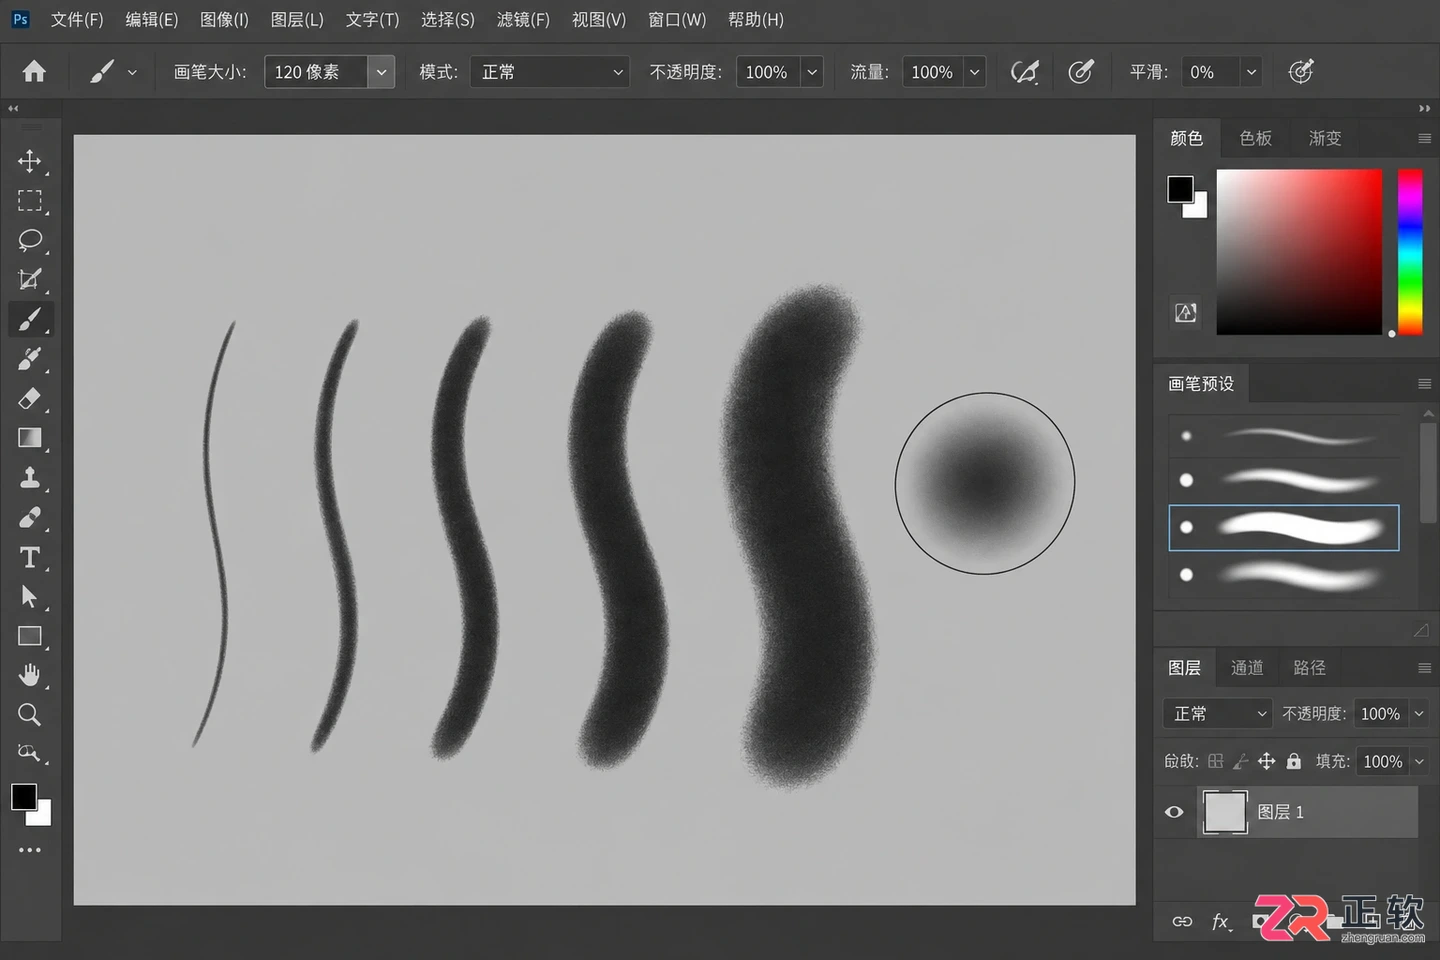Image resolution: width=1440 pixels, height=960 pixels.
Task: Select the Clone Stamp tool
Action: (30, 478)
